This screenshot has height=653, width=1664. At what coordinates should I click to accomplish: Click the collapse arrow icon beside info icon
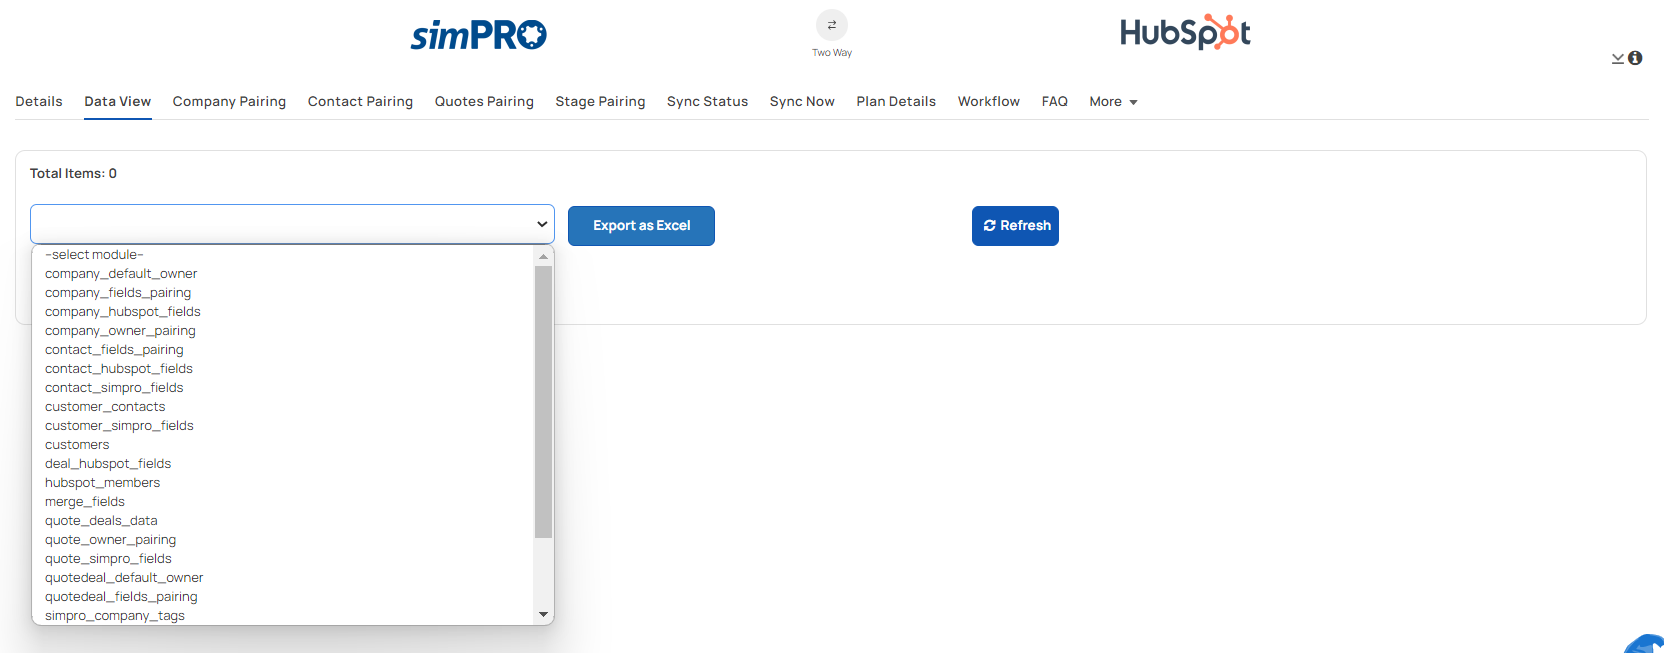(x=1618, y=59)
